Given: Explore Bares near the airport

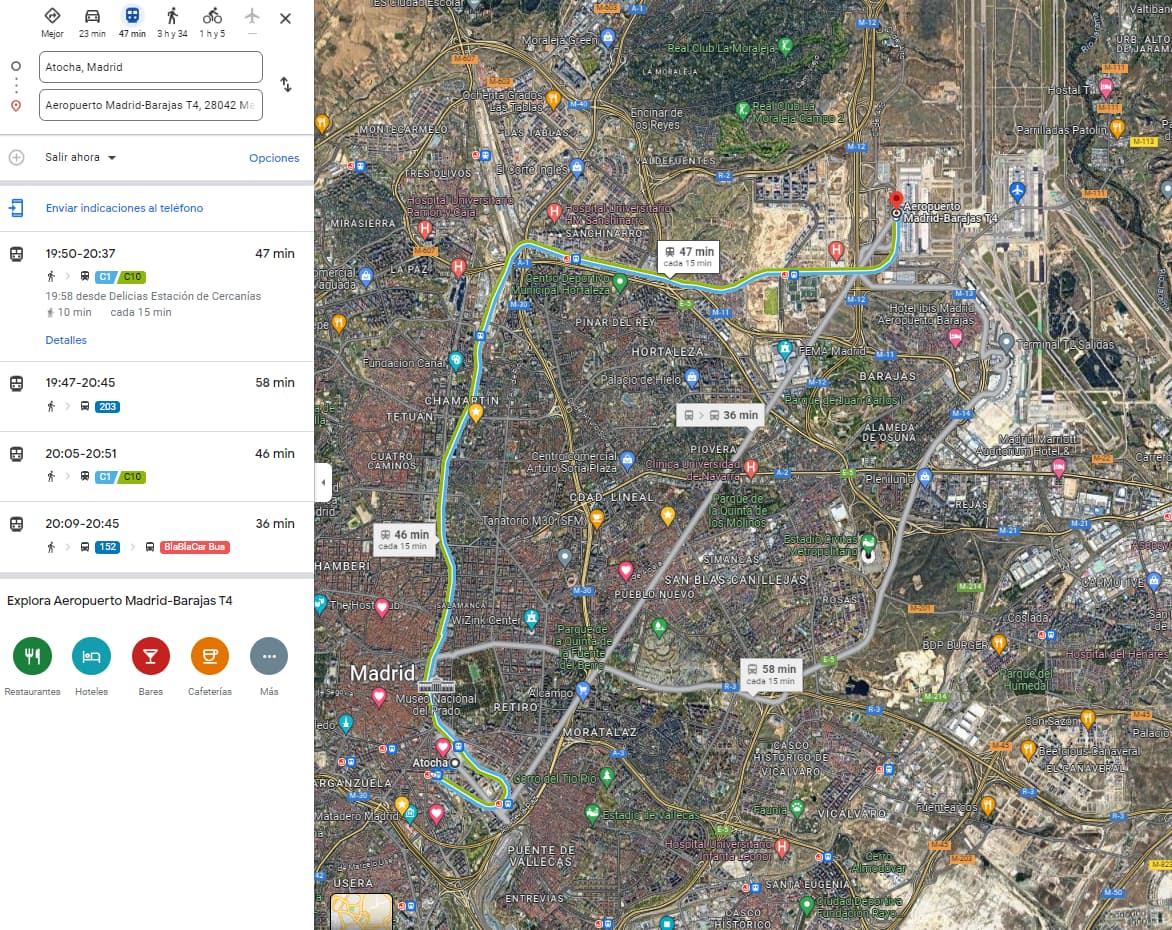Looking at the screenshot, I should tap(150, 656).
